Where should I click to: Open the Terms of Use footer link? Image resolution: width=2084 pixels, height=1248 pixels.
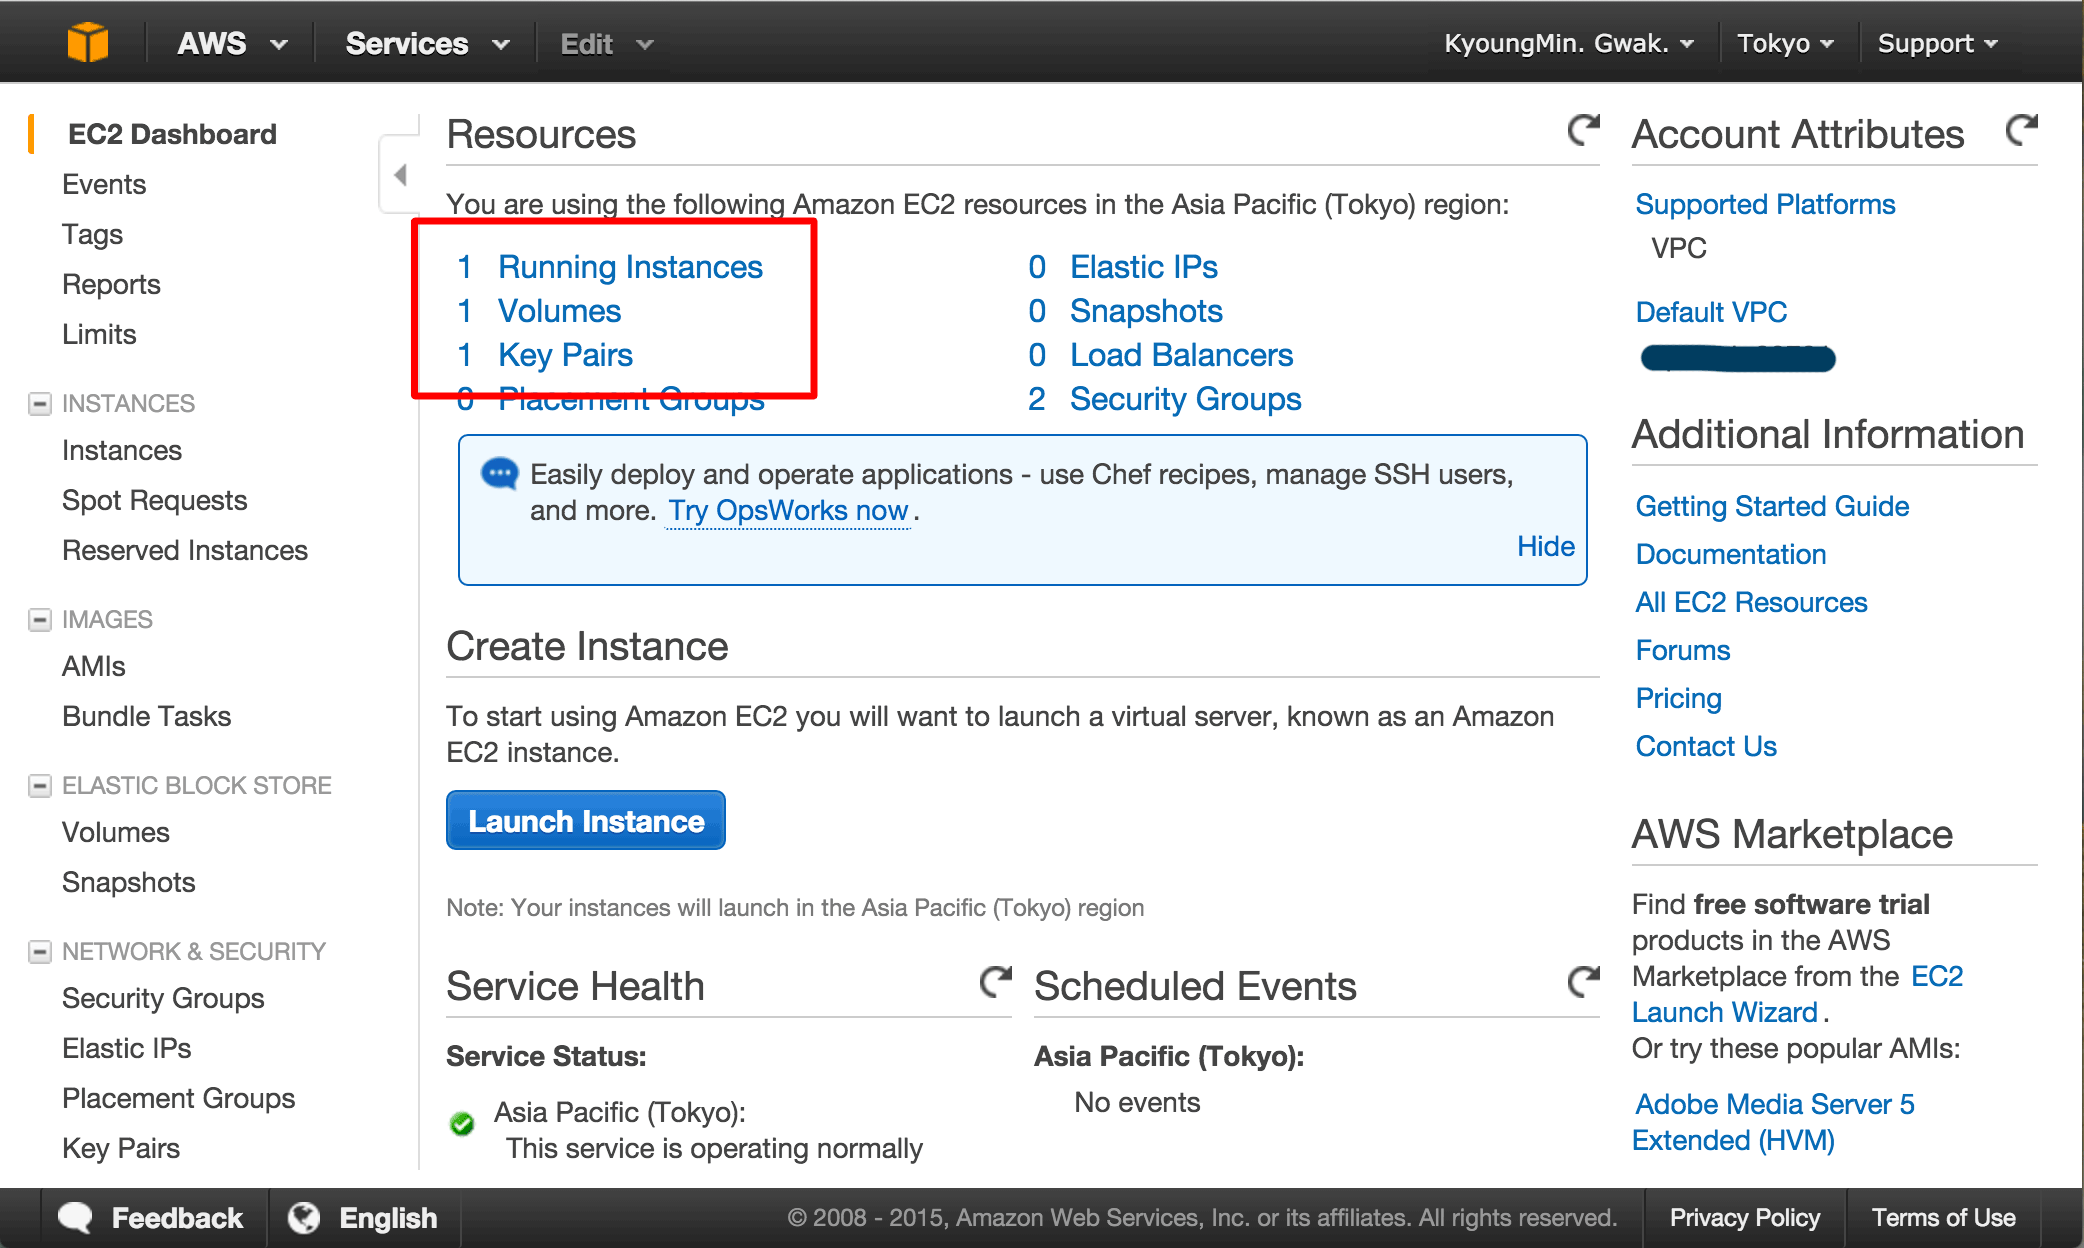click(x=1943, y=1217)
